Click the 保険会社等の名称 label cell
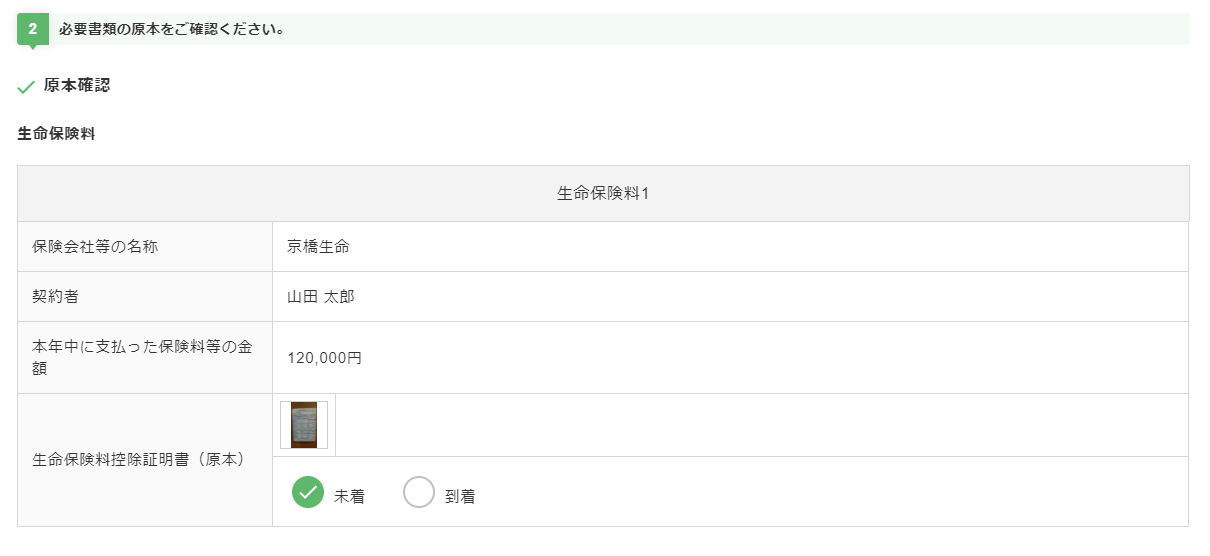 point(145,246)
